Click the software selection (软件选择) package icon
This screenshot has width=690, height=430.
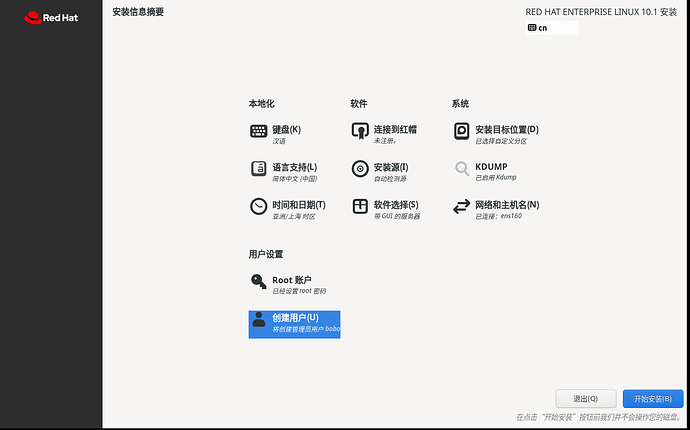[x=360, y=206]
